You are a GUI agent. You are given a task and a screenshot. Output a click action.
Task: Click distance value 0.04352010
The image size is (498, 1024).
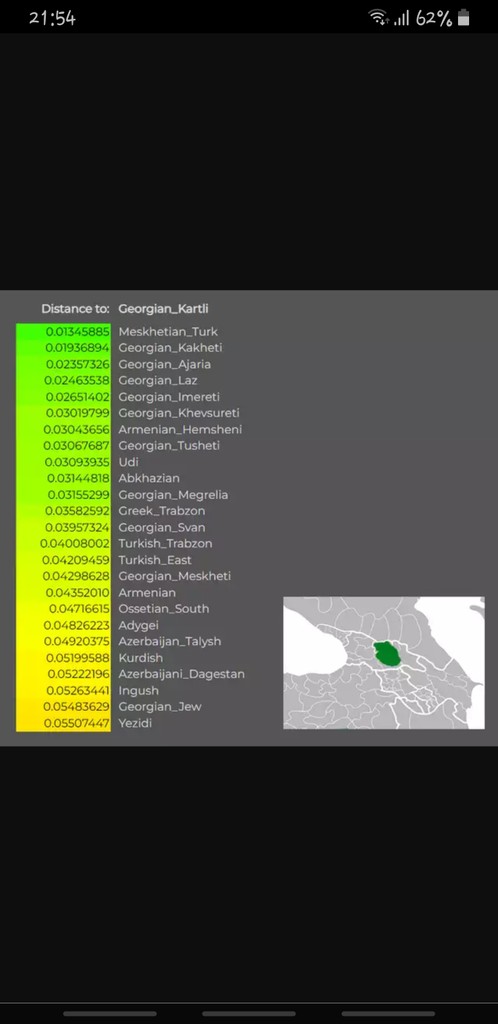(78, 593)
